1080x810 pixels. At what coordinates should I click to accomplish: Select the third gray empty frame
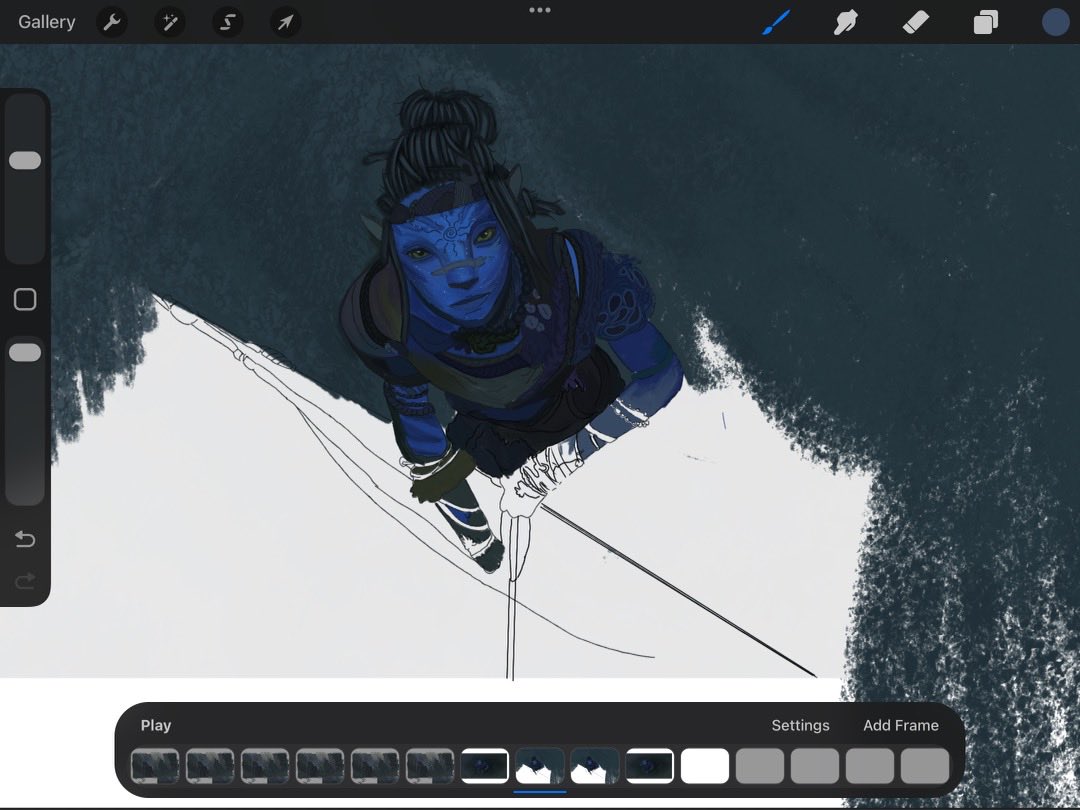[870, 766]
